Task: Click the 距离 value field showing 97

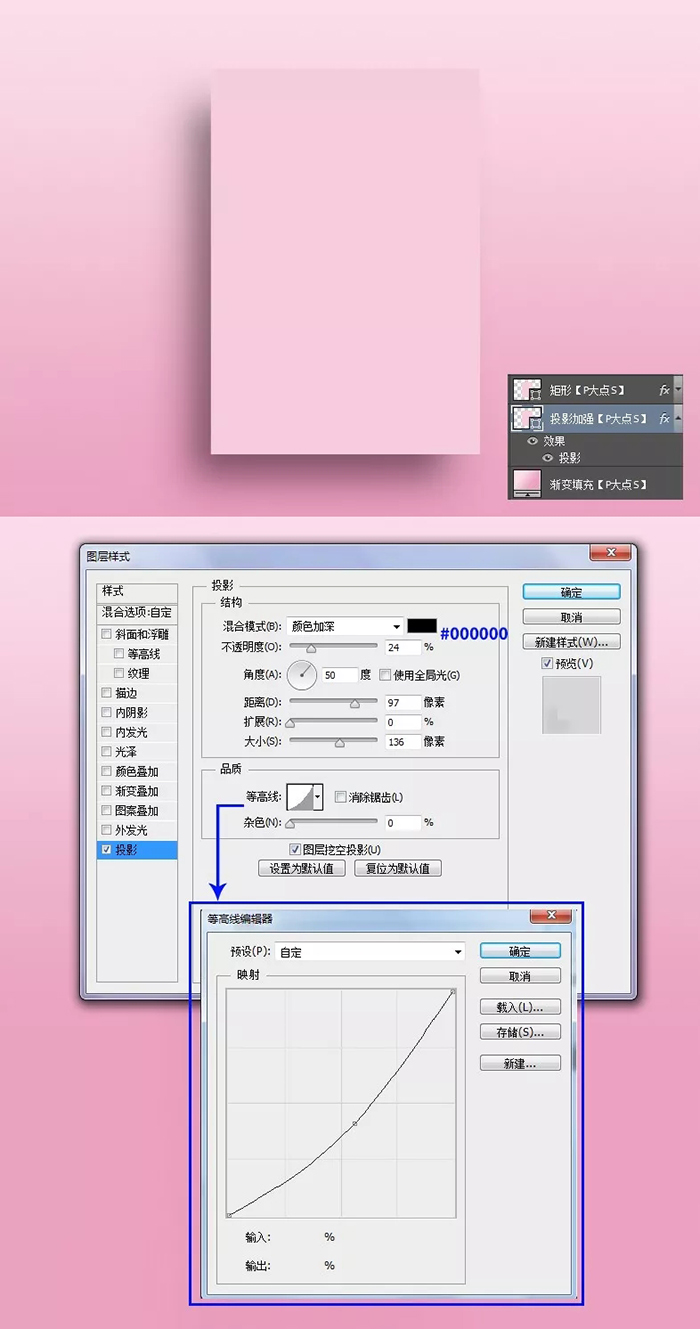Action: click(402, 702)
